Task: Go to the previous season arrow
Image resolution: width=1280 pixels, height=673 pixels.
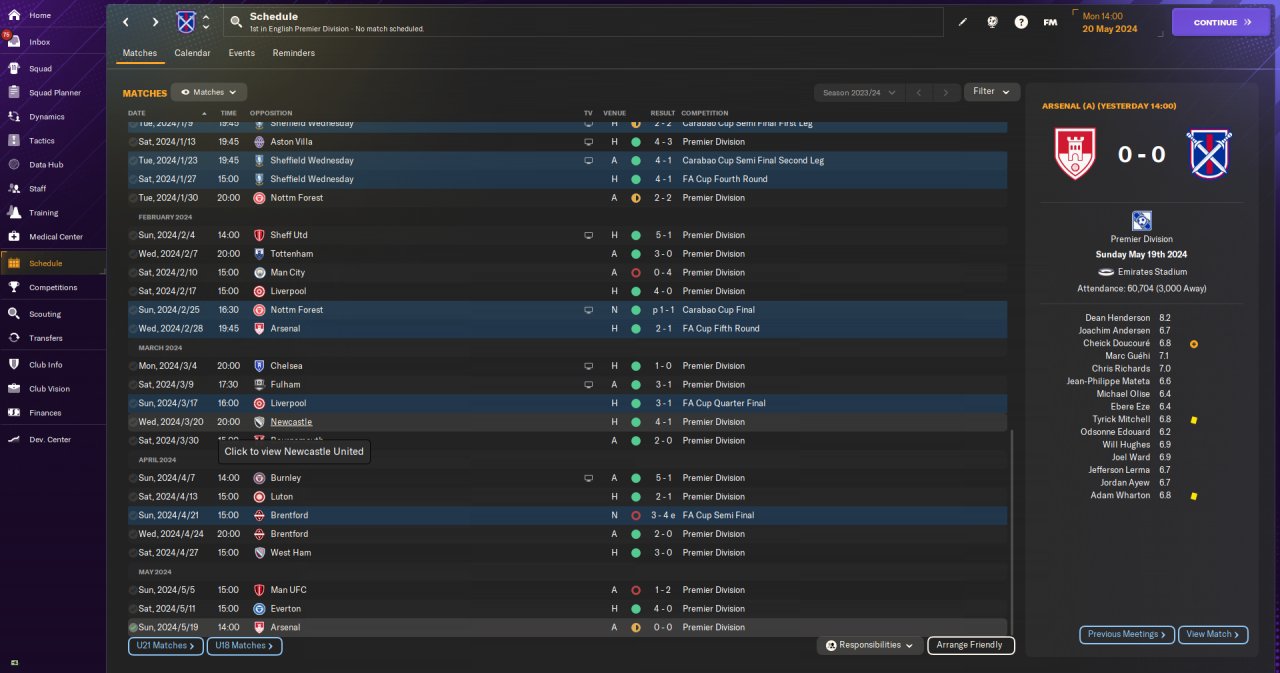Action: (x=918, y=92)
